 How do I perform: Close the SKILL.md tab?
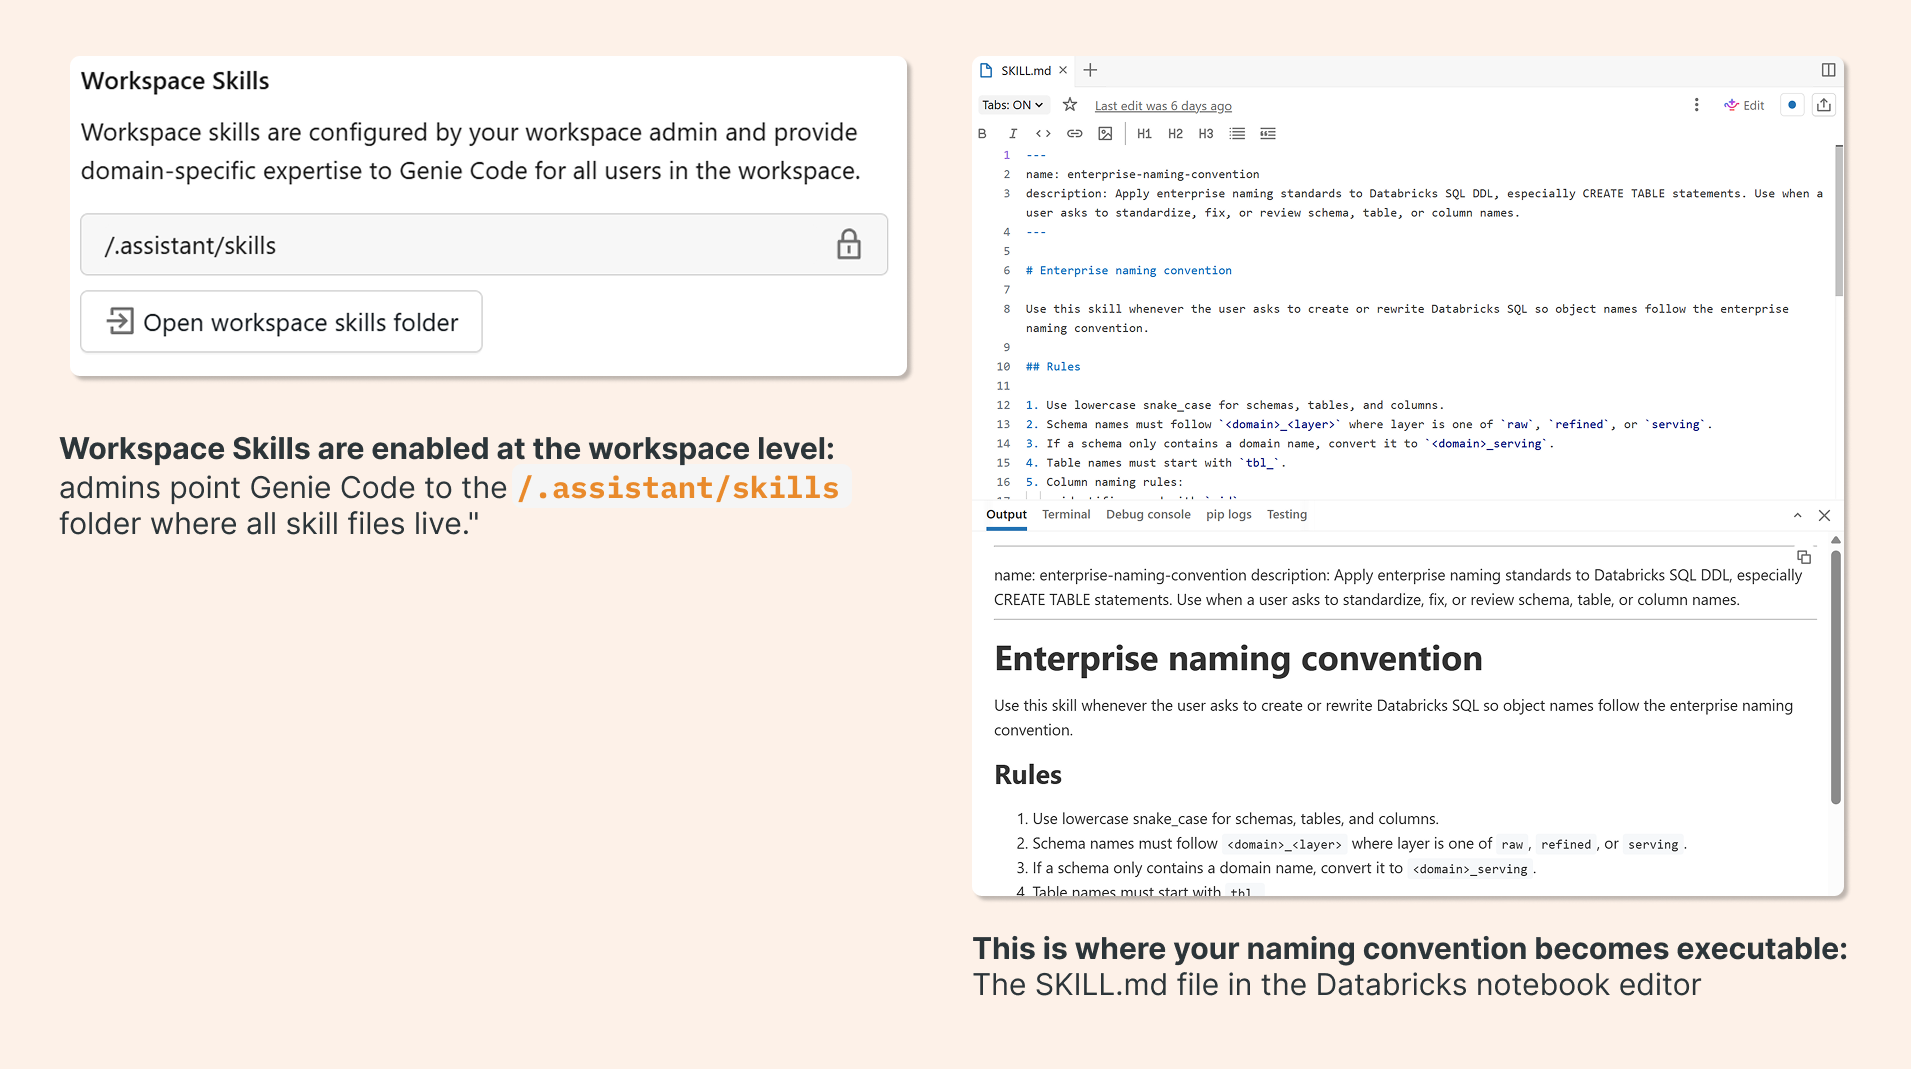click(1063, 70)
